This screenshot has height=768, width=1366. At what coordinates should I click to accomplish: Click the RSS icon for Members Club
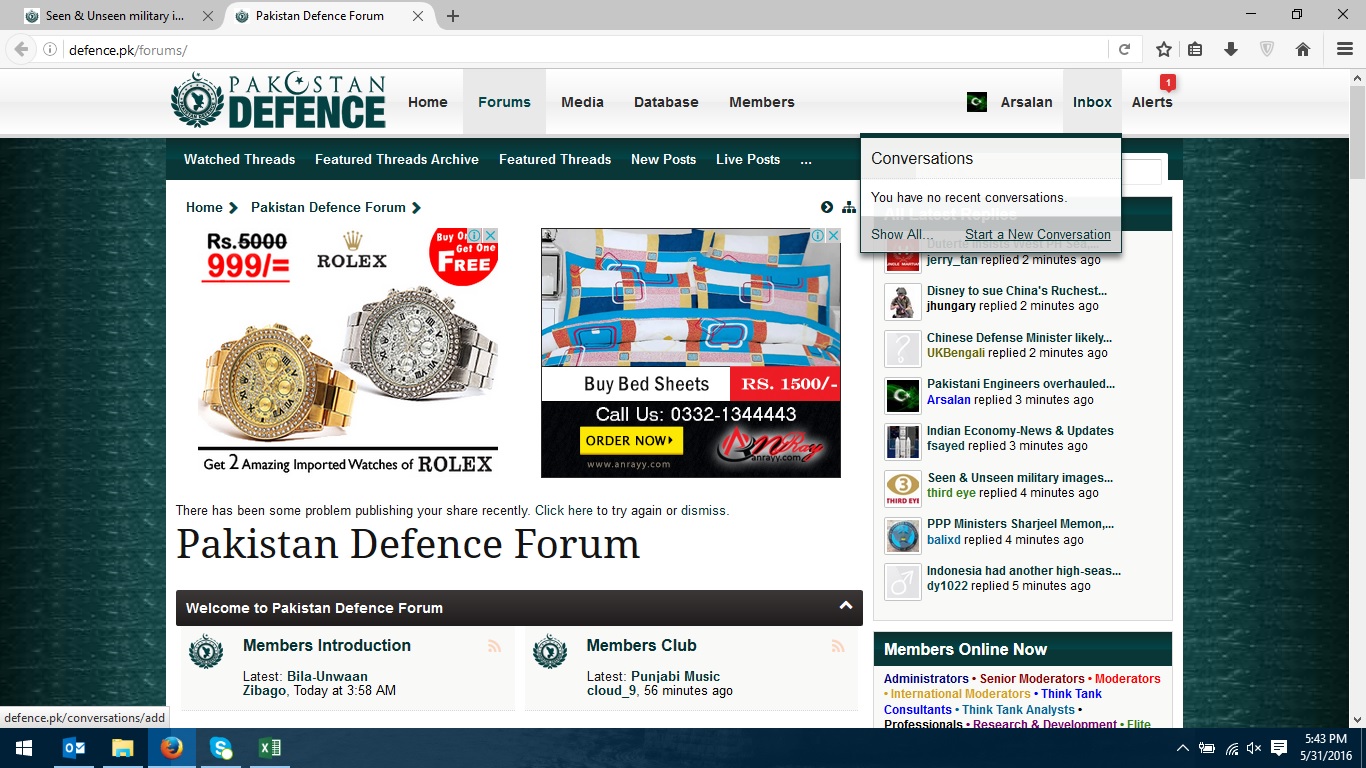(x=838, y=646)
